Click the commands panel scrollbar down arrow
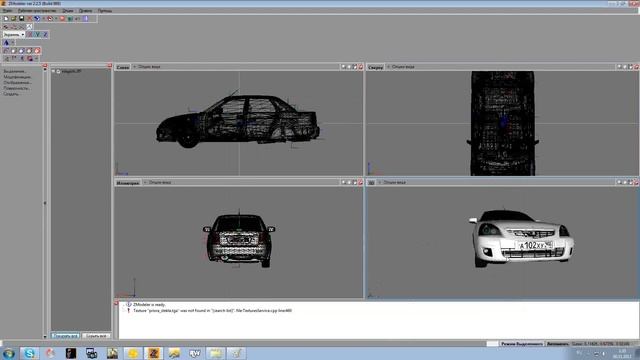The height and width of the screenshot is (360, 640). pyautogui.click(x=45, y=337)
